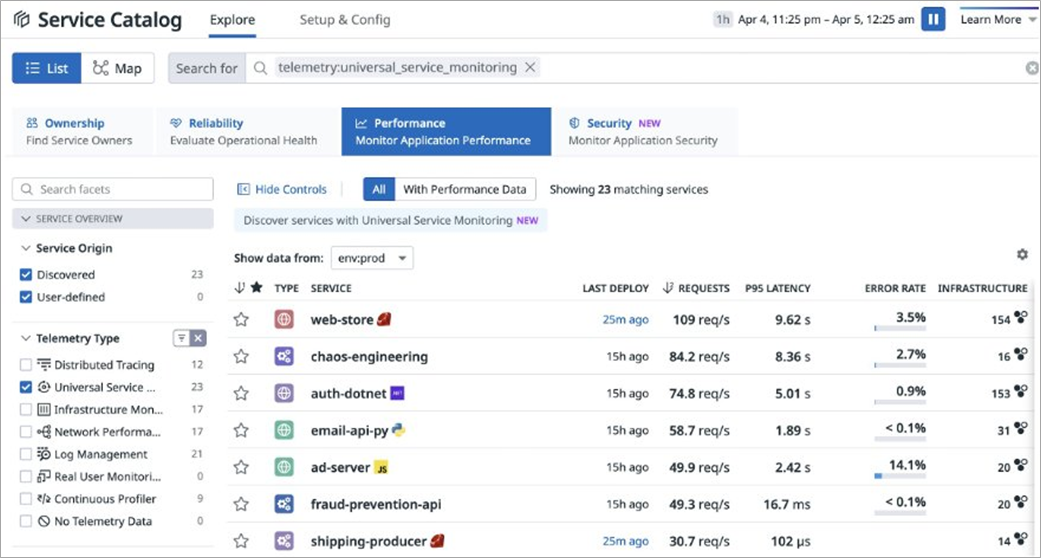Clear the telemetry type filter
Screen dimensions: 1041x558
coord(198,339)
